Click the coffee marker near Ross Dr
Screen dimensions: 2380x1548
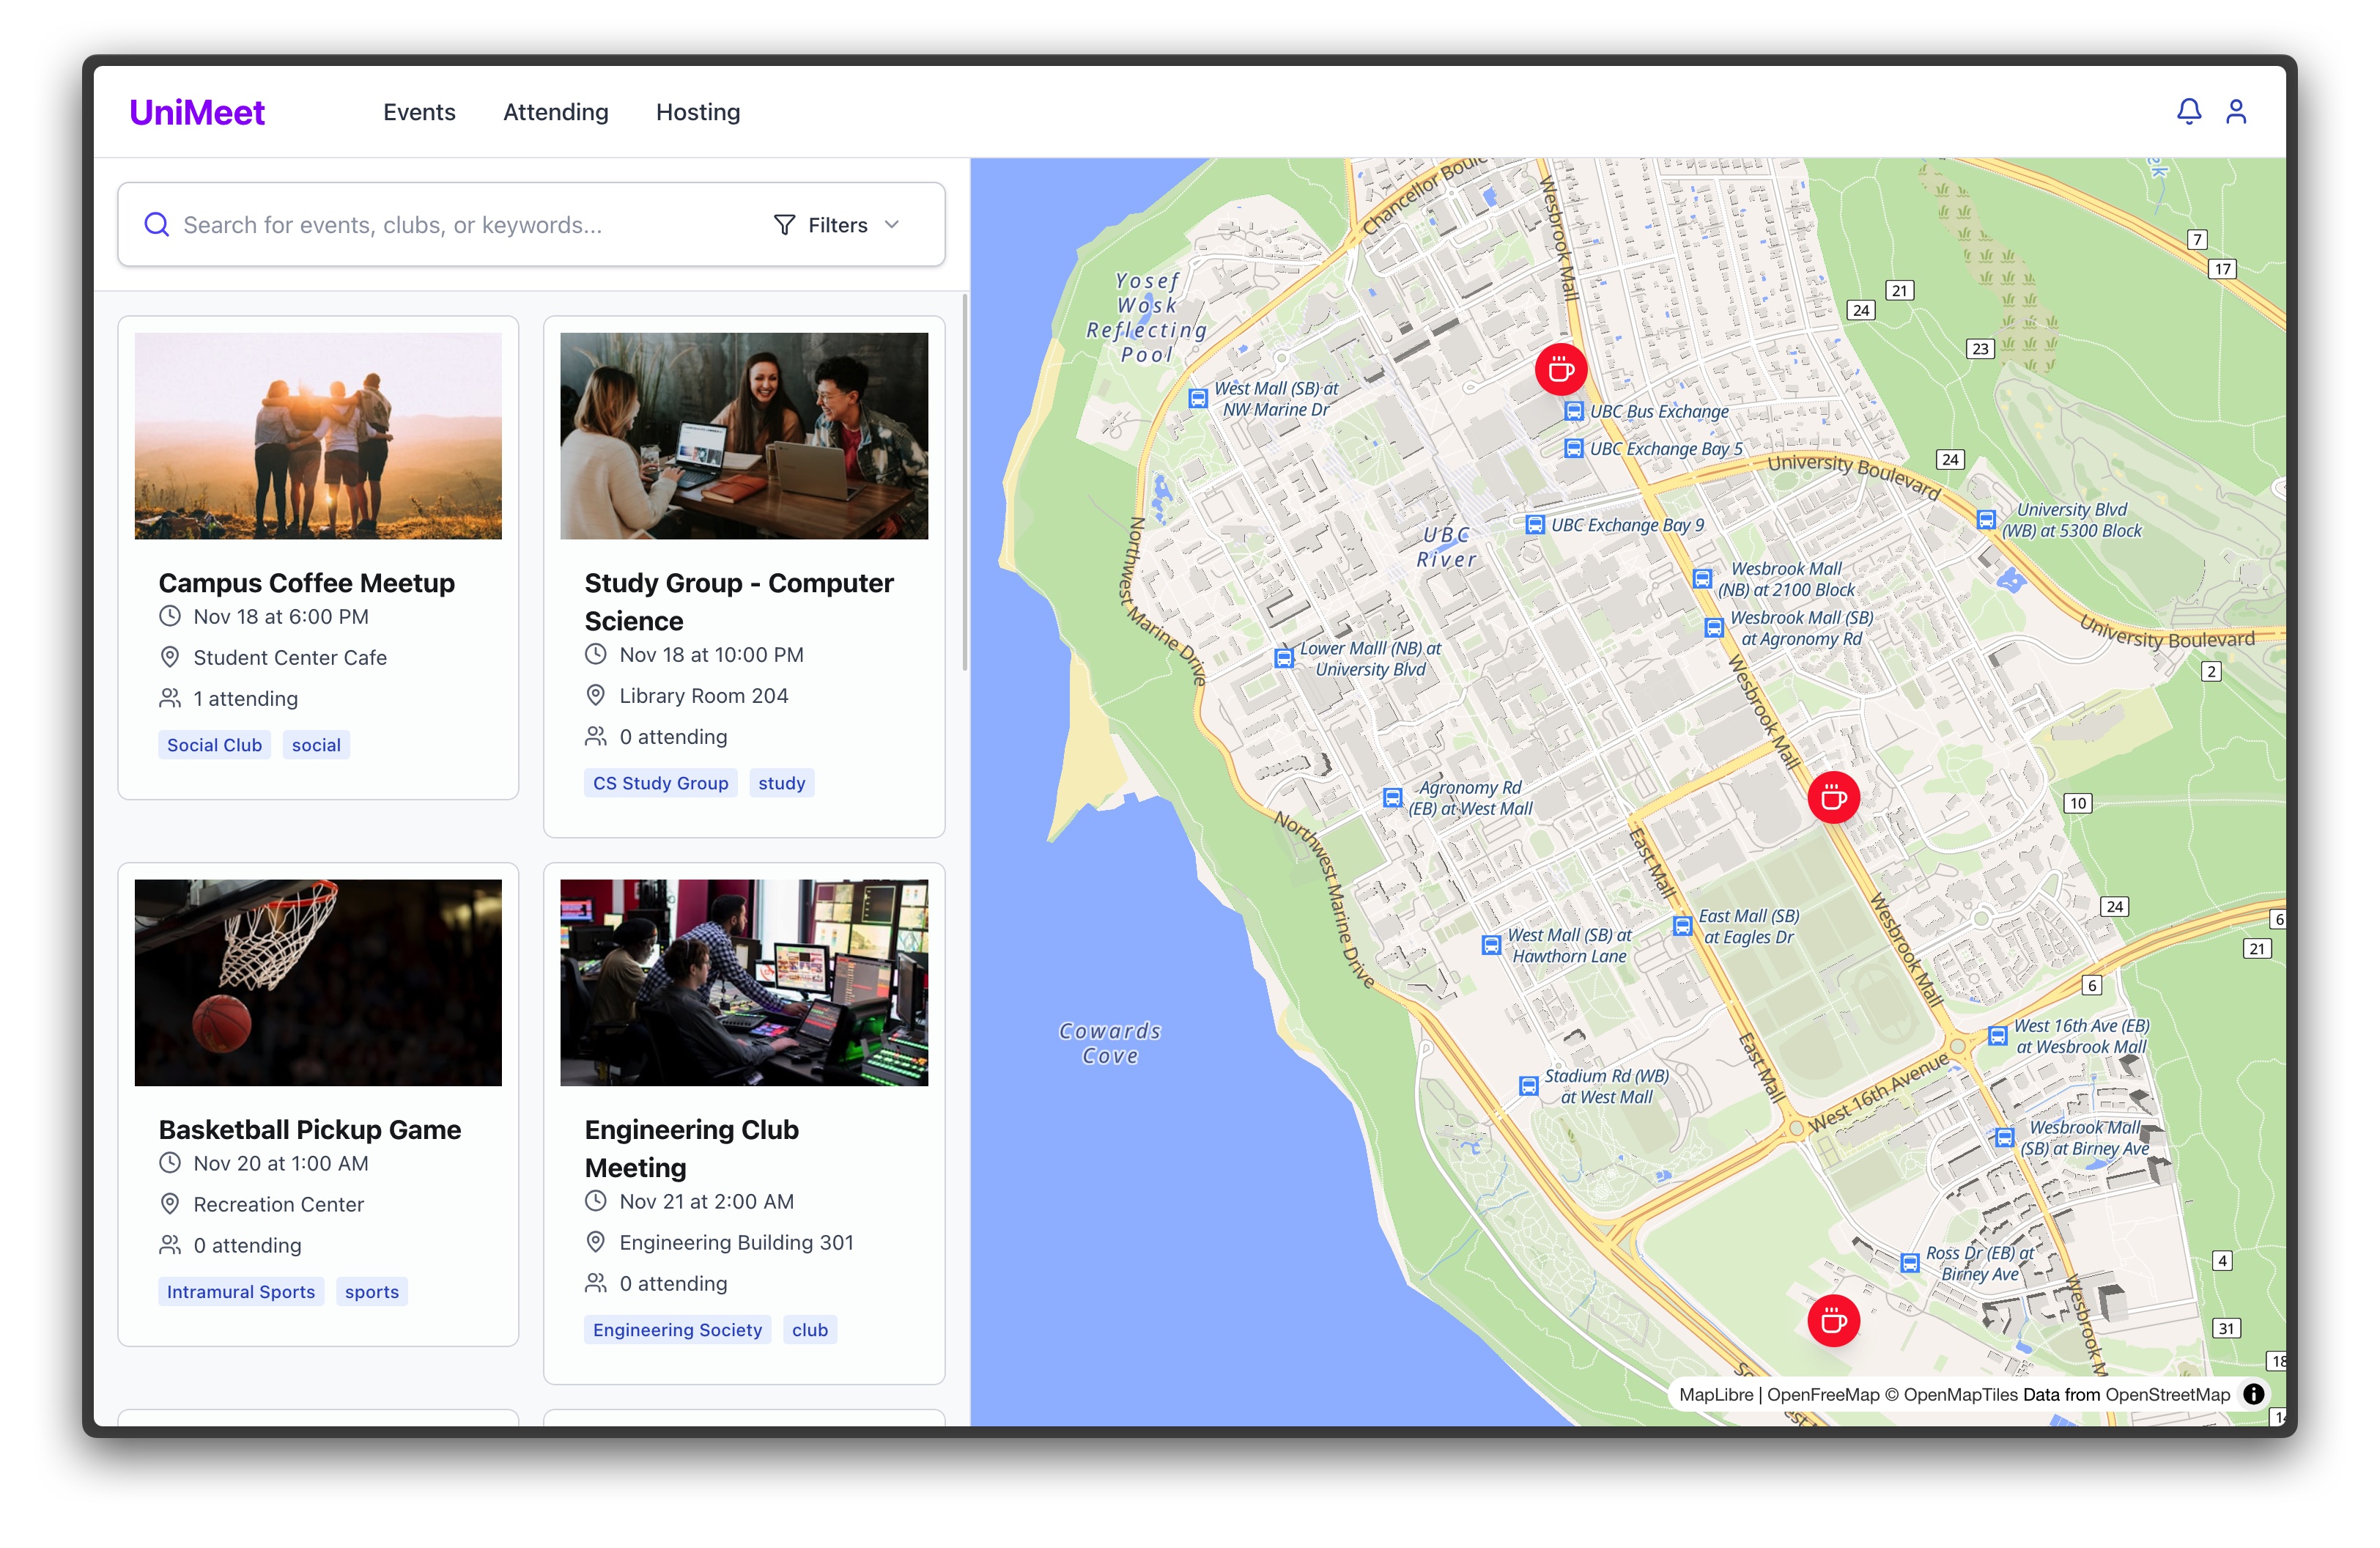click(x=1833, y=1321)
